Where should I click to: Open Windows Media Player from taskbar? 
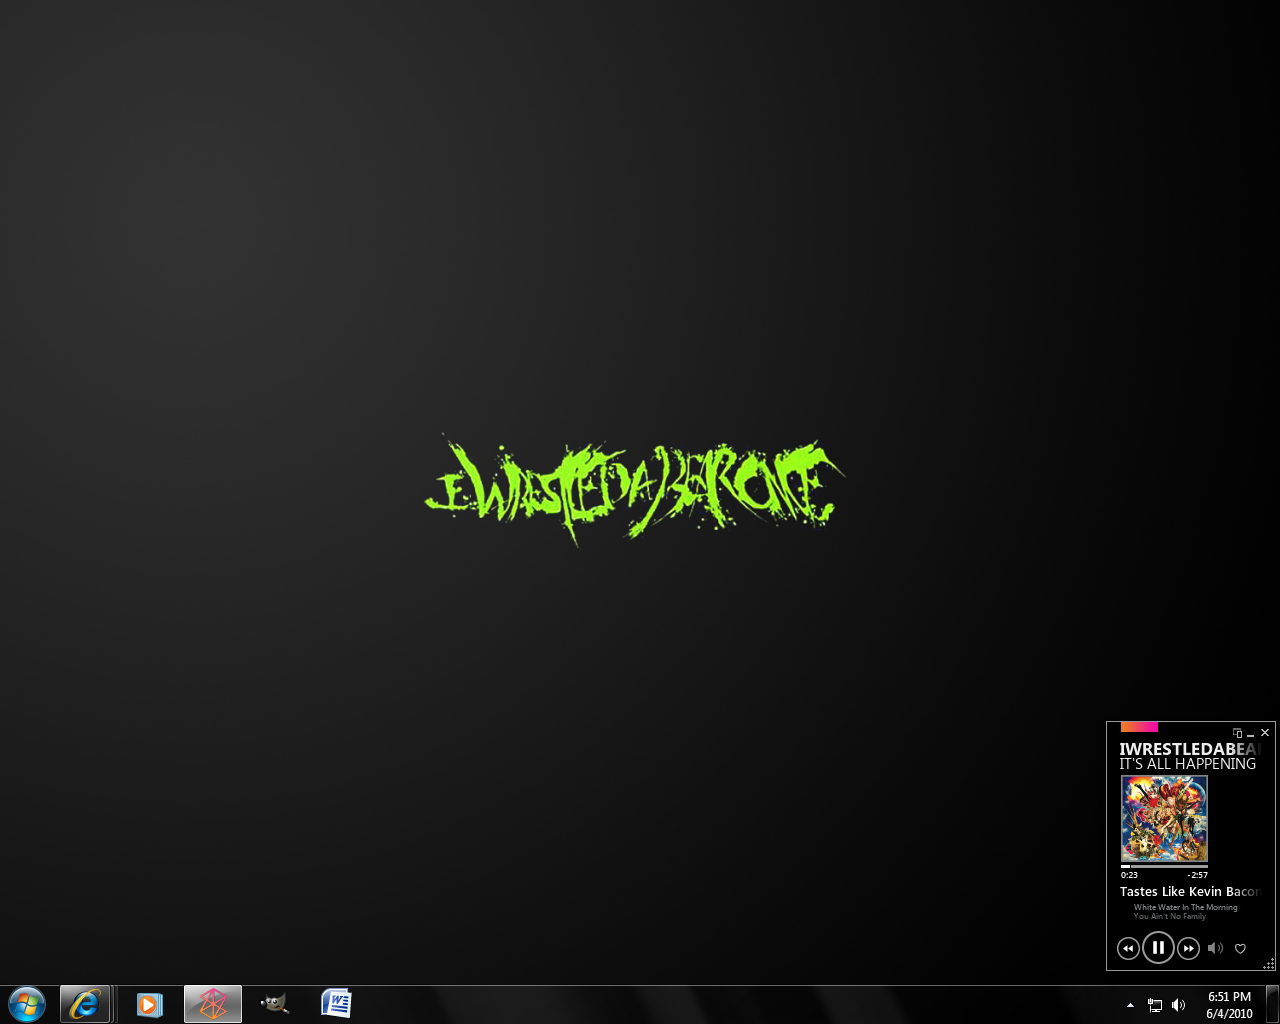tap(149, 1004)
